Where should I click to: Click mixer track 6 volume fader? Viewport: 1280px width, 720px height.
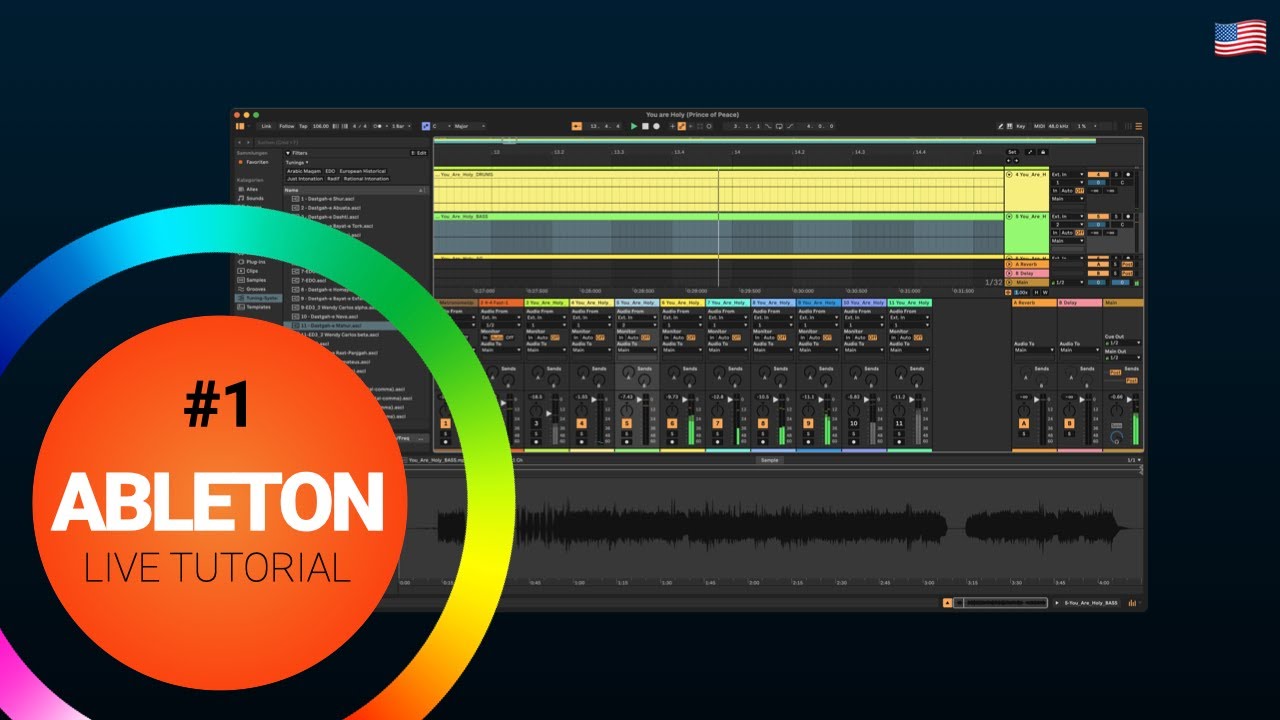[x=685, y=400]
